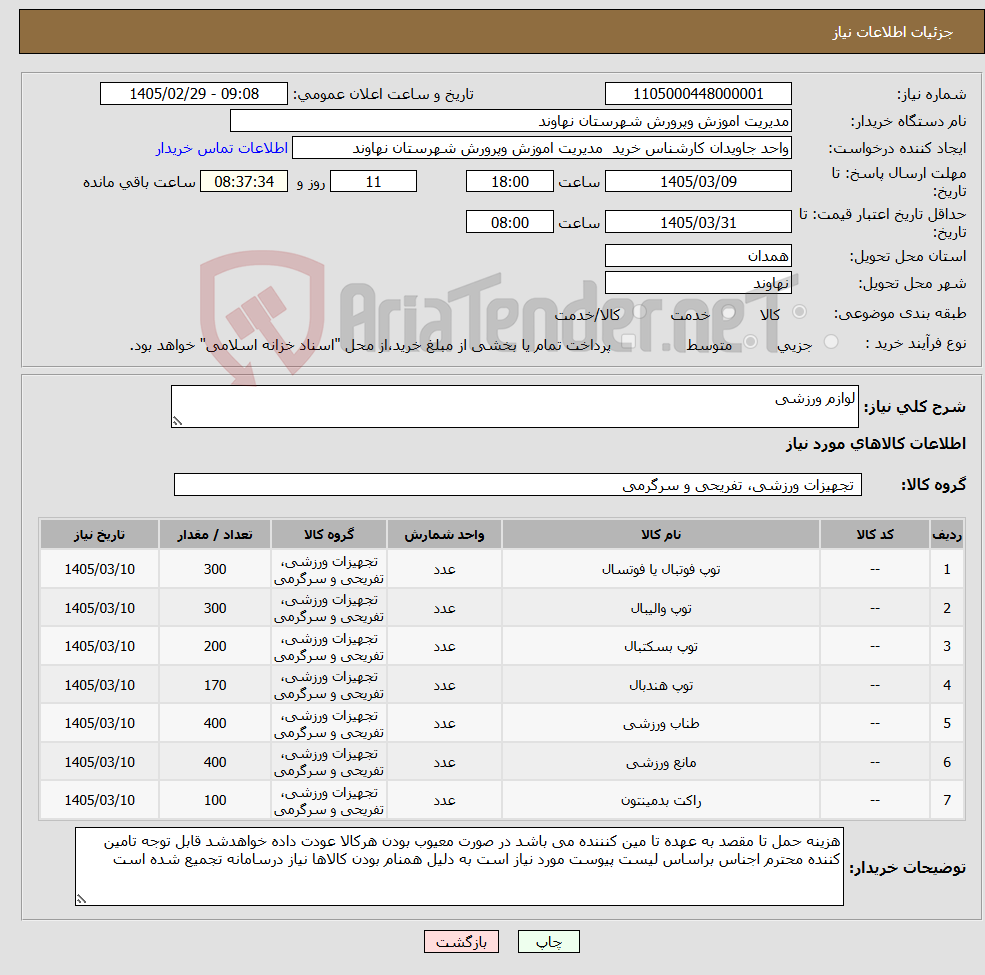Select the کالا radio button
The image size is (985, 975).
[800, 312]
